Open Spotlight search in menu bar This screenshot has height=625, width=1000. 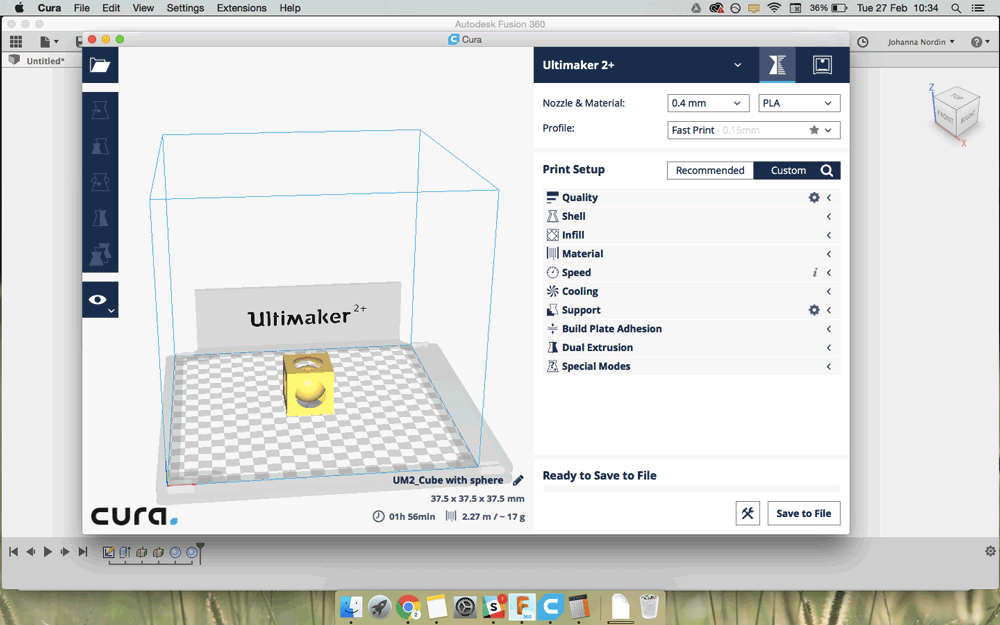955,8
